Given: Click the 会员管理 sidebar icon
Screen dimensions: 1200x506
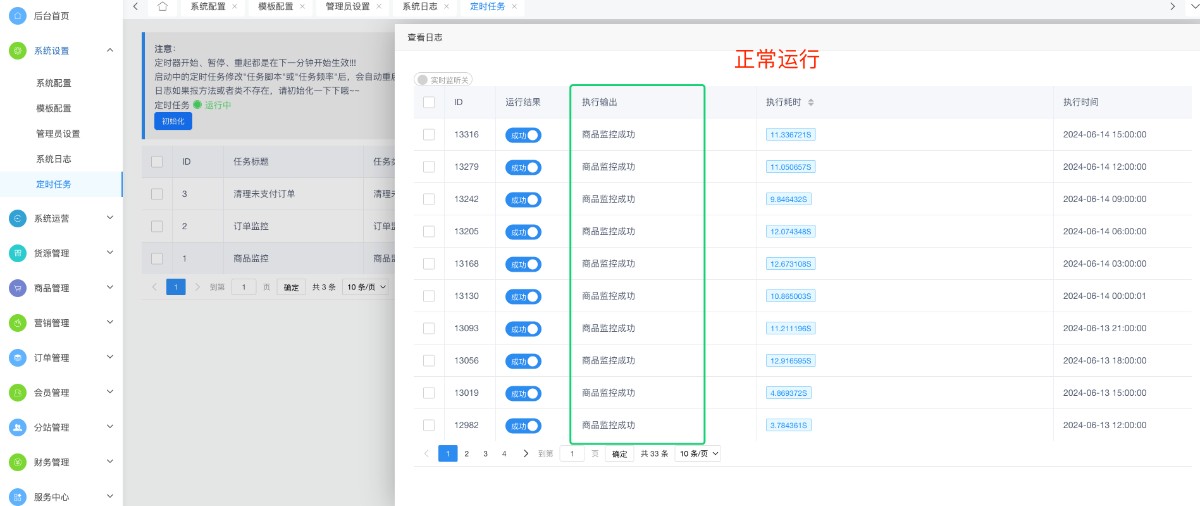Looking at the screenshot, I should tap(17, 393).
